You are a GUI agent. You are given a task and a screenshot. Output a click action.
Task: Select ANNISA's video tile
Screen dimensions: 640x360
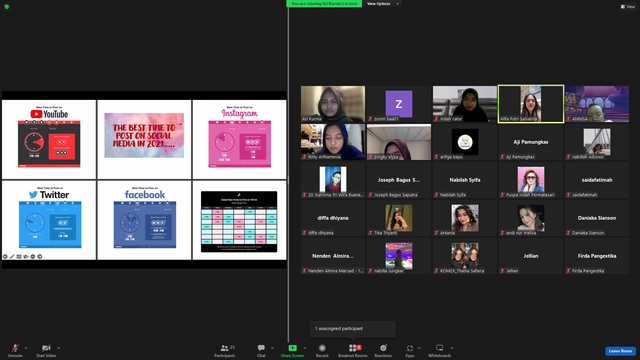(x=597, y=104)
